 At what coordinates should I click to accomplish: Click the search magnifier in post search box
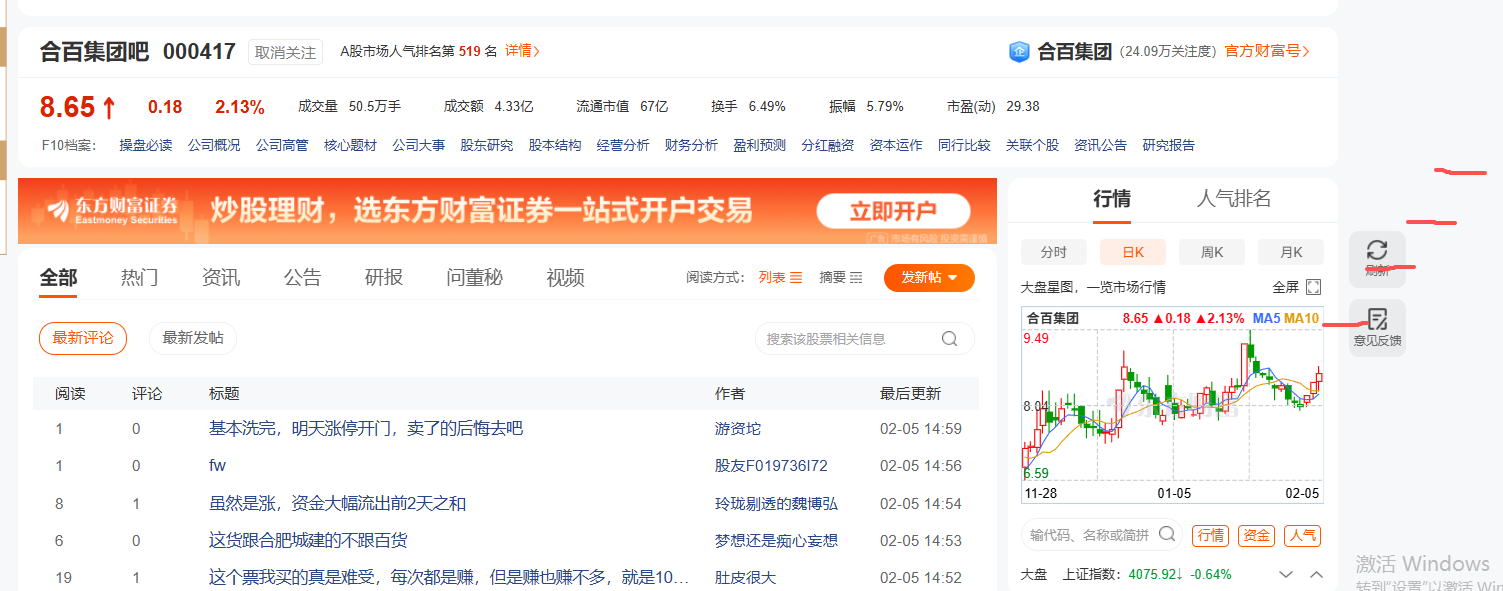949,339
